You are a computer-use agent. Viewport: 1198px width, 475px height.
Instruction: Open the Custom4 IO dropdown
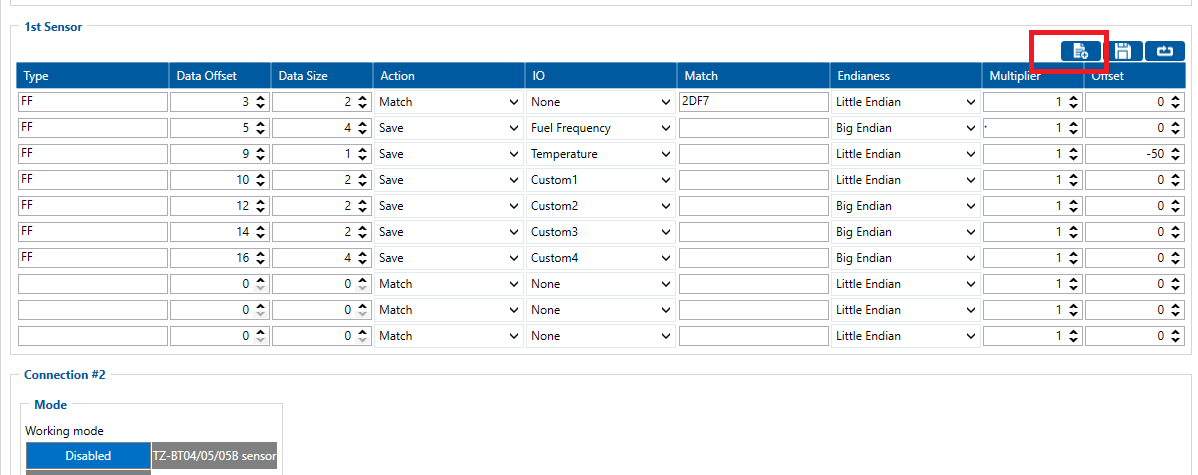point(601,258)
